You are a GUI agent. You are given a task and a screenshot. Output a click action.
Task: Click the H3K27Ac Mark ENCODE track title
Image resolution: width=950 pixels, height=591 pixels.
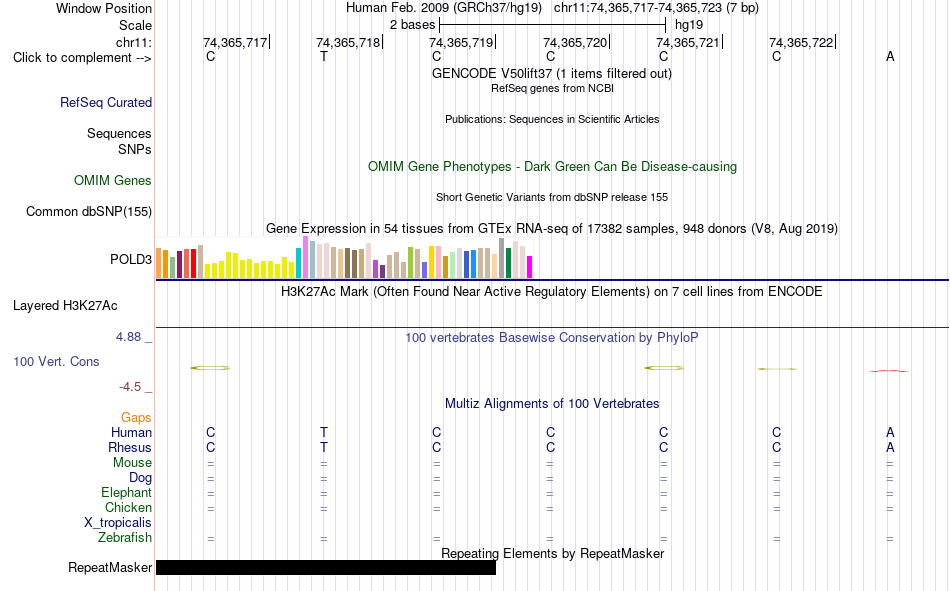pyautogui.click(x=551, y=292)
